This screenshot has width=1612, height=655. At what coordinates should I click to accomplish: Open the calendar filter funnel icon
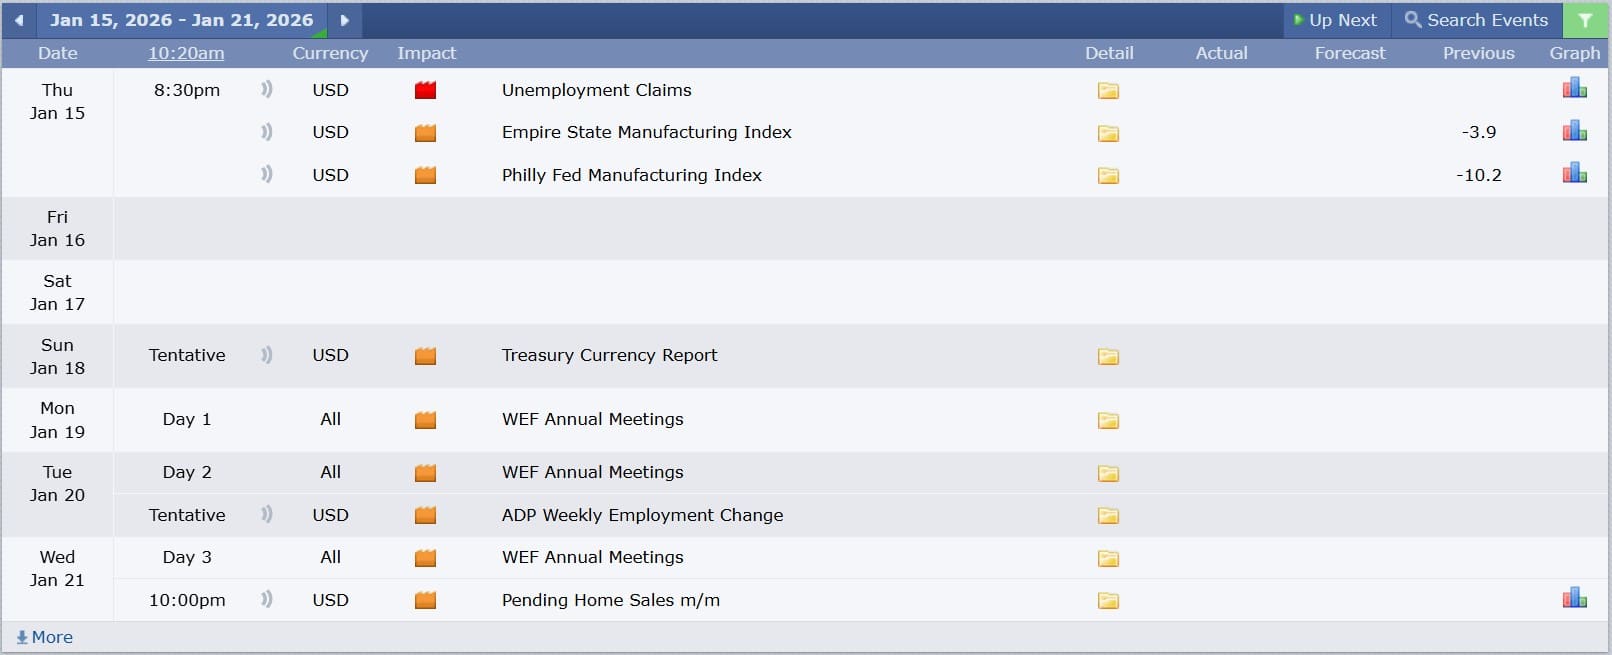click(x=1585, y=20)
